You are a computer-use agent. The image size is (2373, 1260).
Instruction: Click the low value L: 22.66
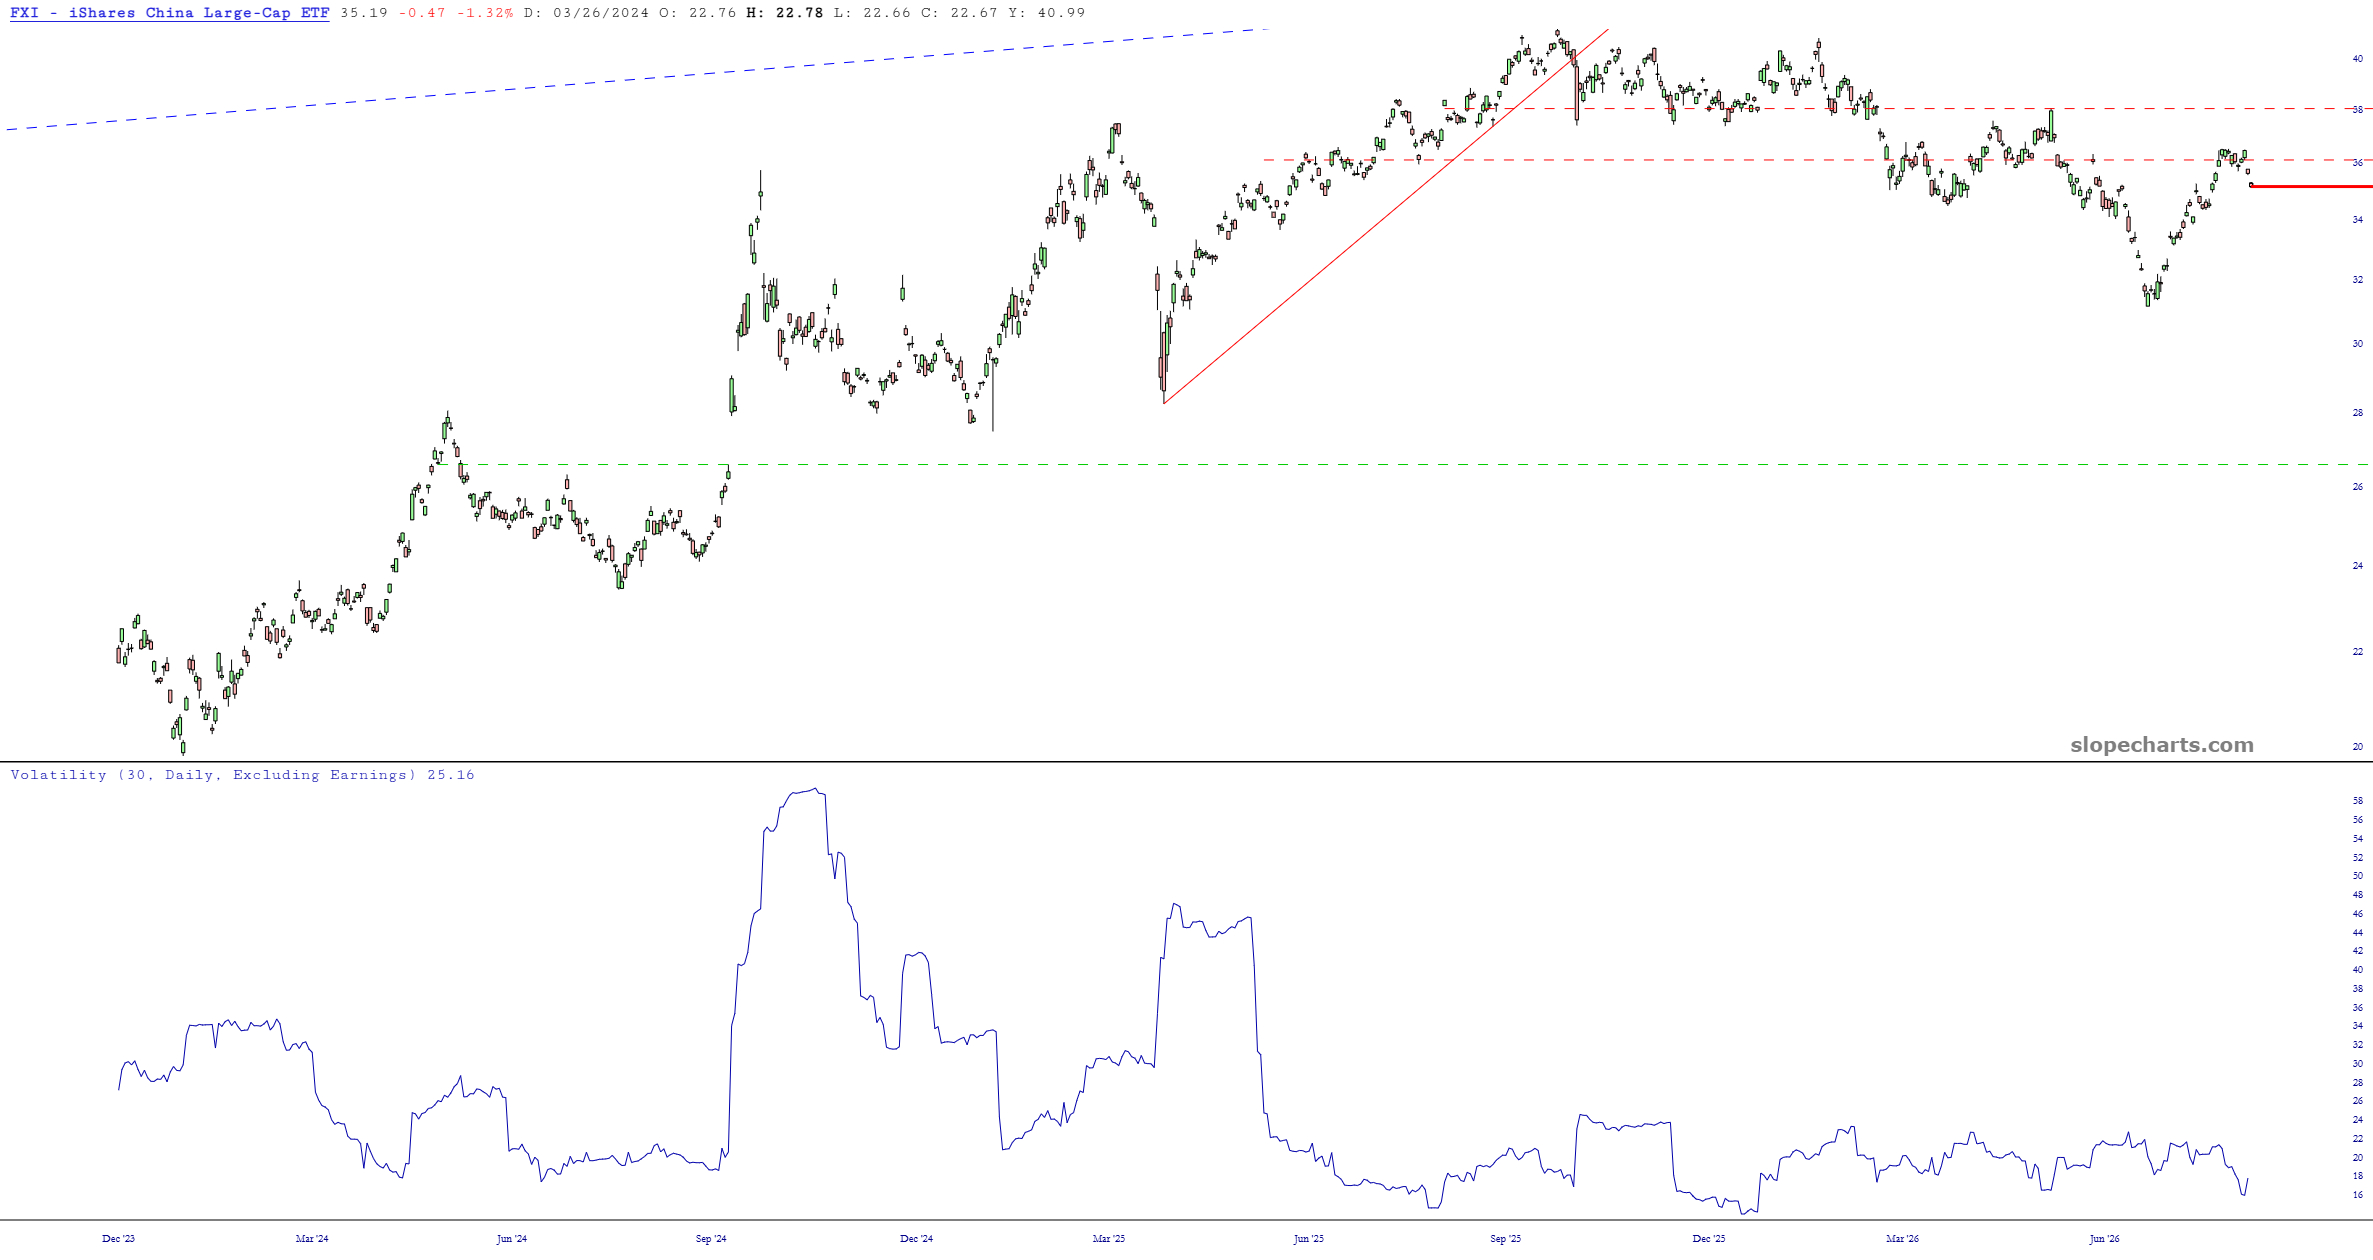pyautogui.click(x=872, y=13)
